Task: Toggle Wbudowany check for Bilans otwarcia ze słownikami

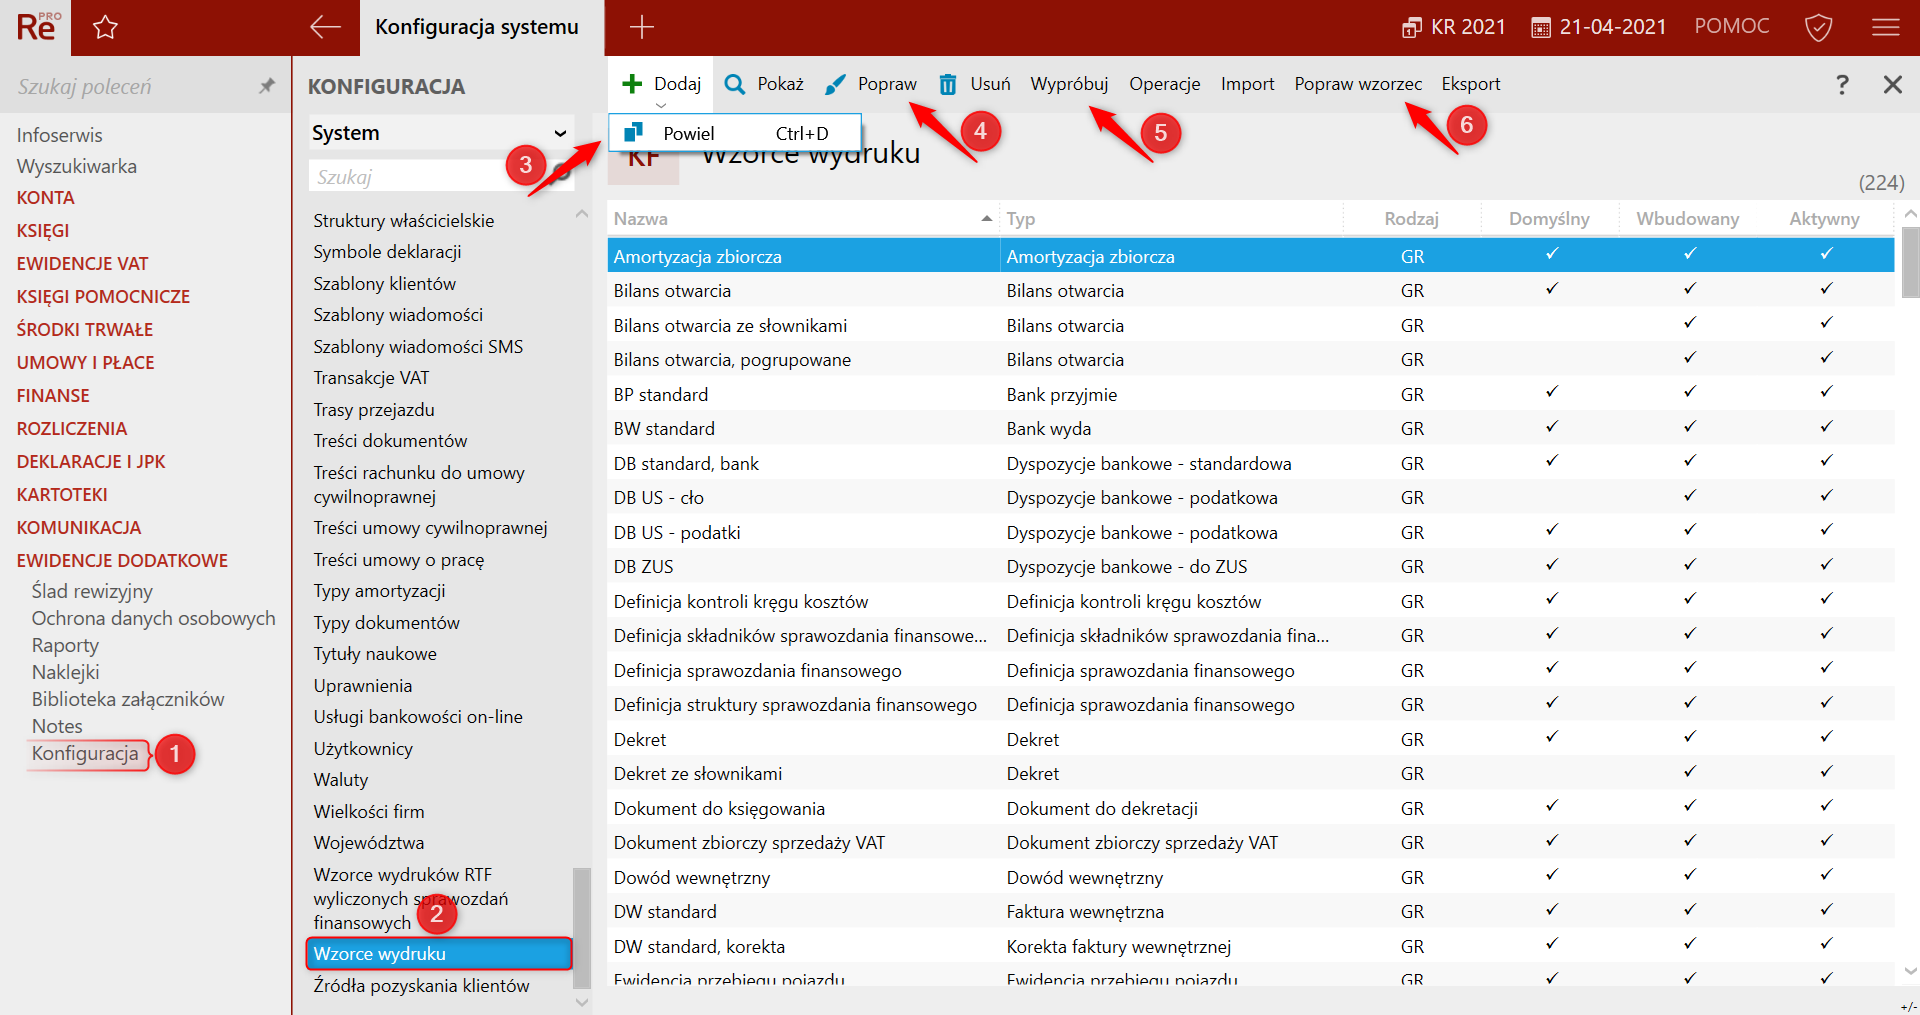Action: (1689, 324)
